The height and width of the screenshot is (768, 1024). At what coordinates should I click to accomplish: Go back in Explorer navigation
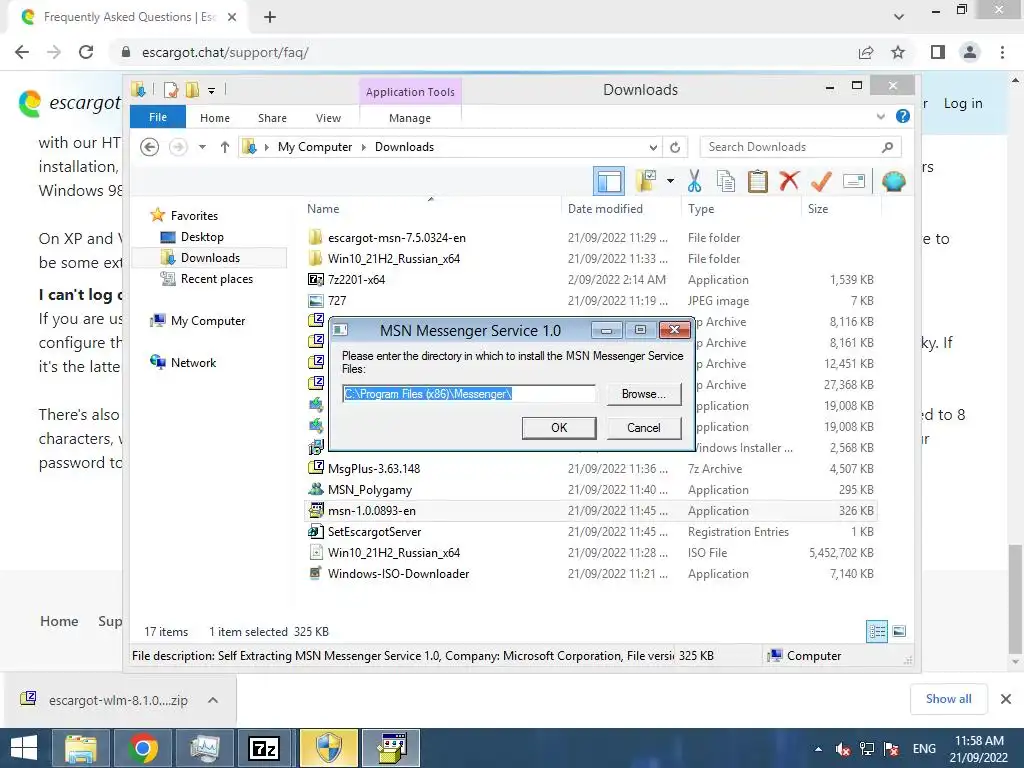tap(150, 147)
